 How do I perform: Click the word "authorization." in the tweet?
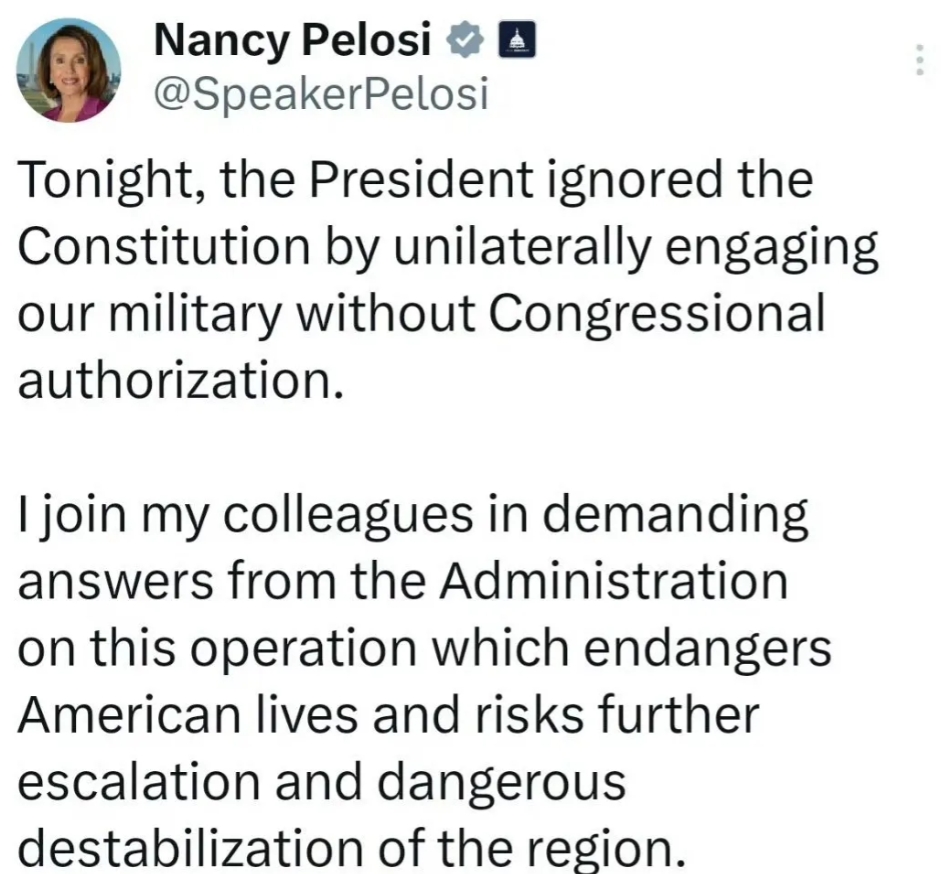pyautogui.click(x=181, y=381)
